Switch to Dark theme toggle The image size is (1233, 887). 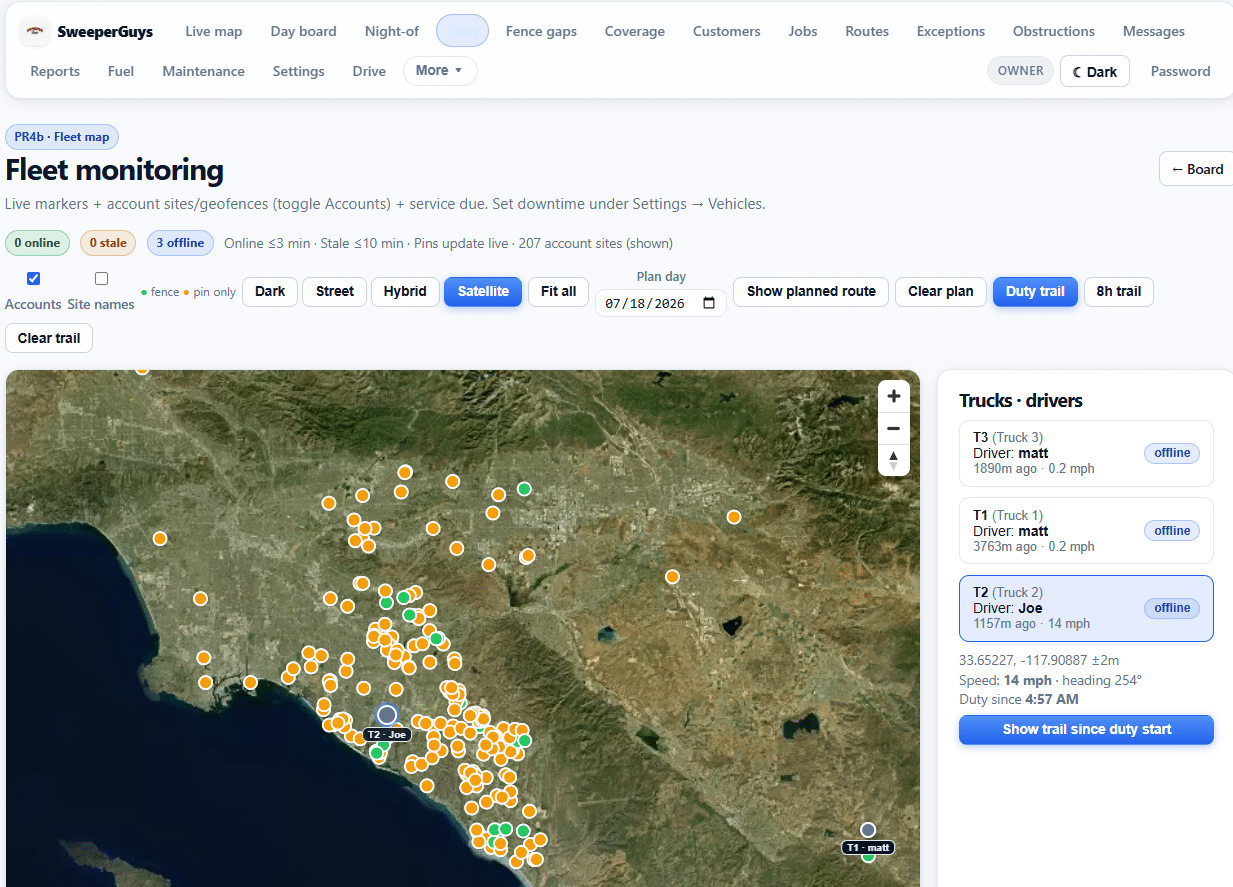1095,71
